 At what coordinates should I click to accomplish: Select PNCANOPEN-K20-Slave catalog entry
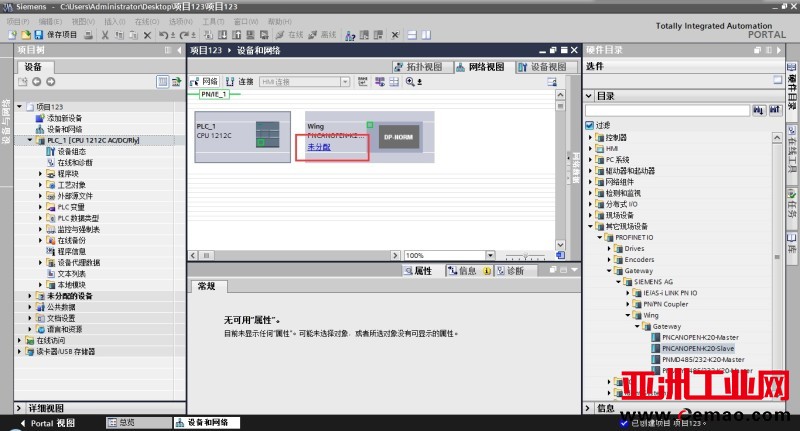[x=698, y=348]
